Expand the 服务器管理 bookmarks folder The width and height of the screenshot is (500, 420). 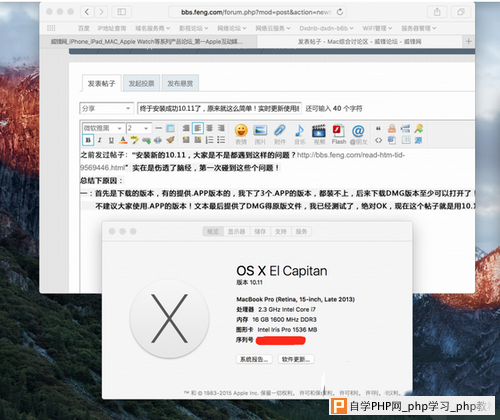419,28
